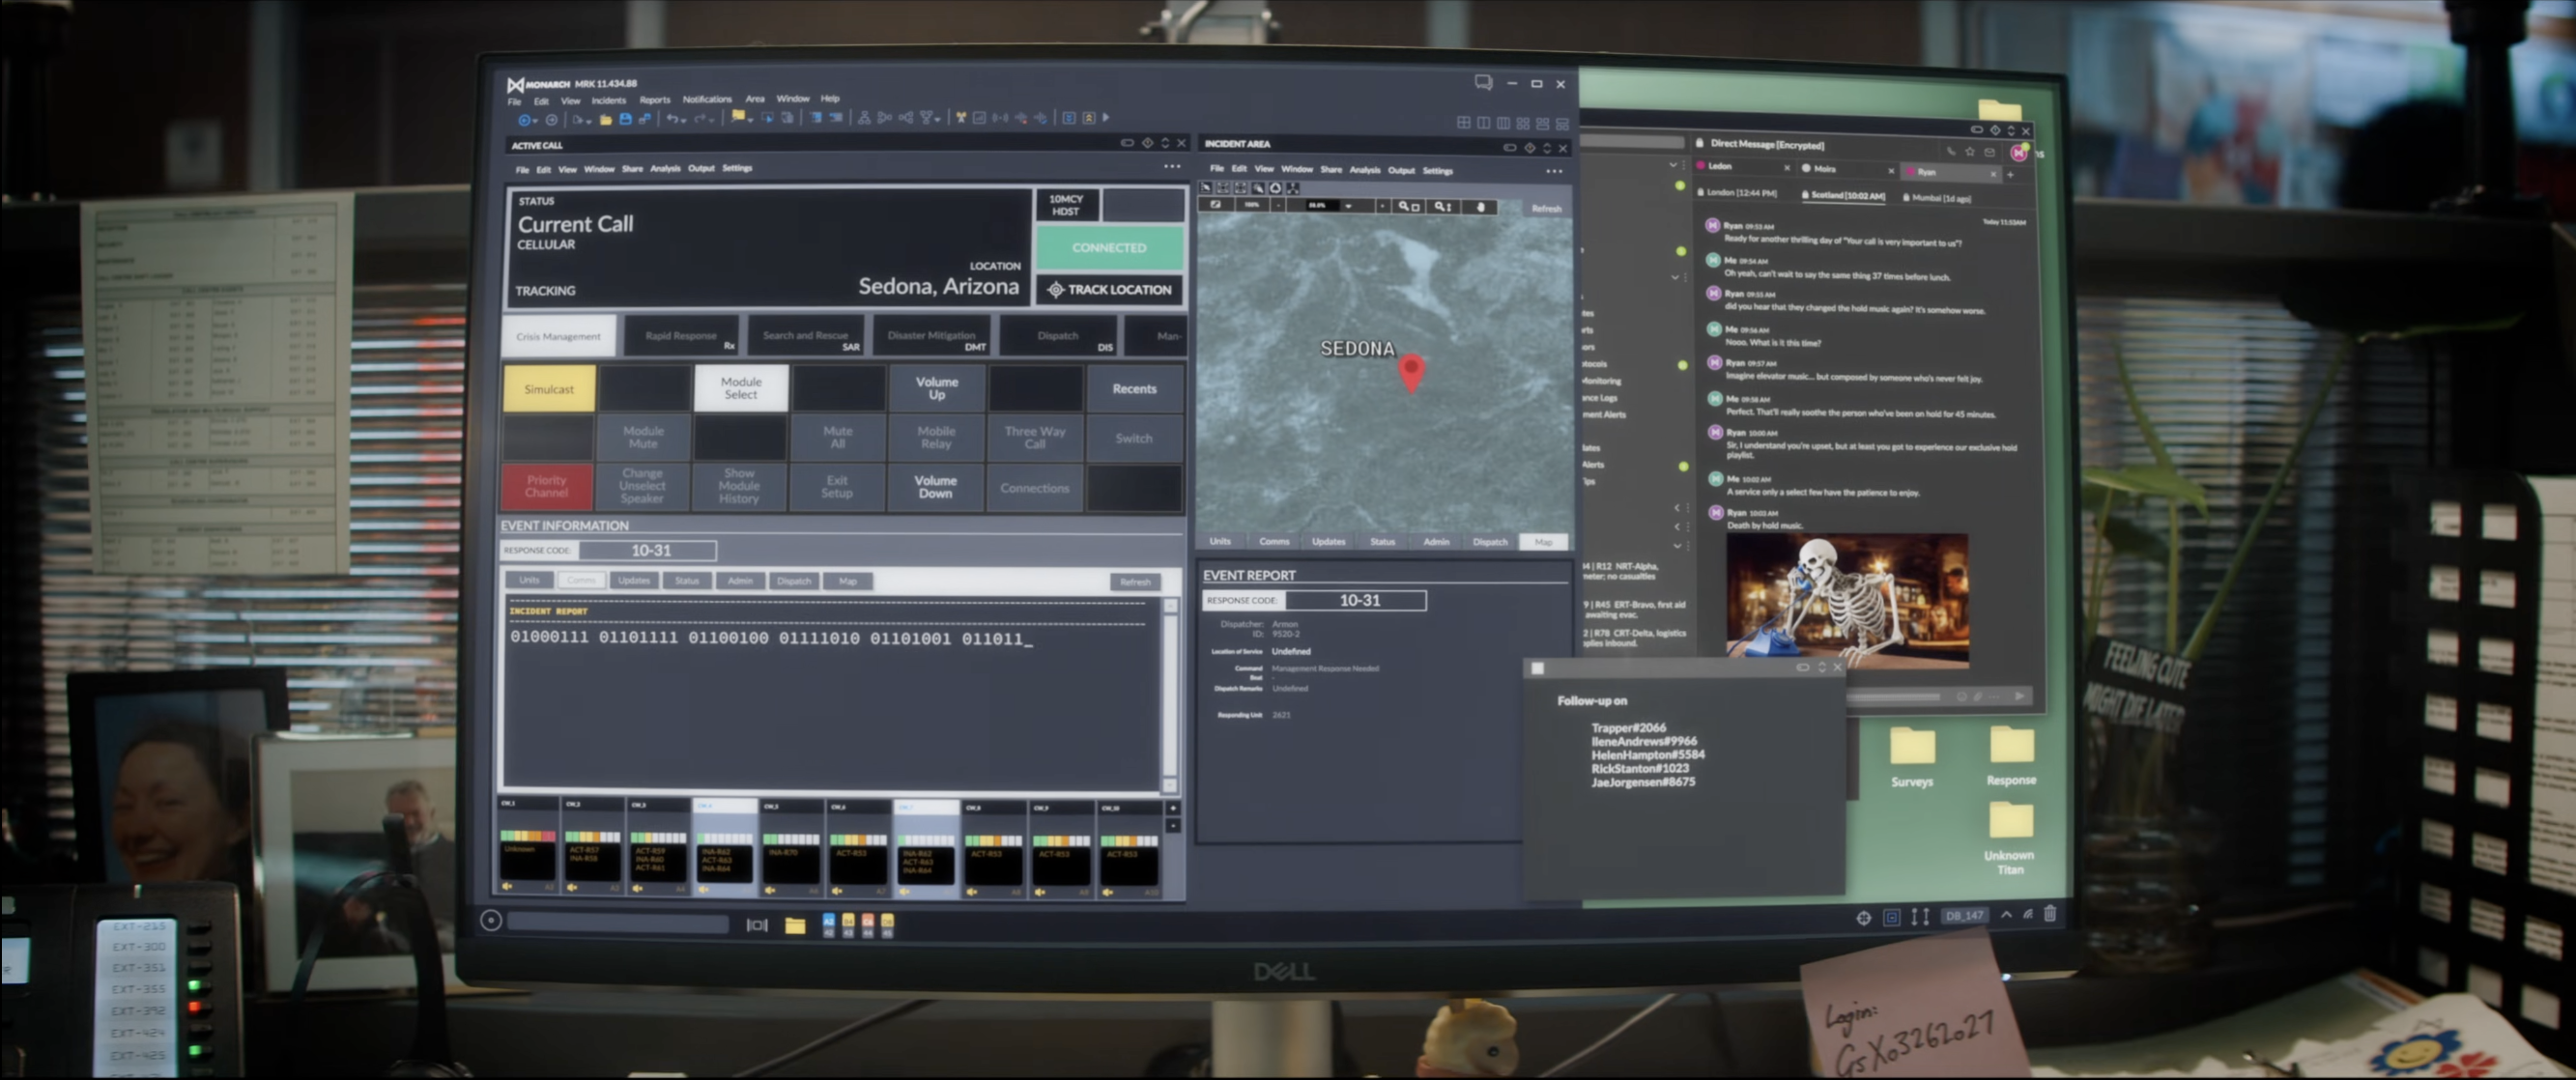This screenshot has height=1080, width=2576.
Task: Click the redo arrow in main toolbar
Action: tap(701, 119)
